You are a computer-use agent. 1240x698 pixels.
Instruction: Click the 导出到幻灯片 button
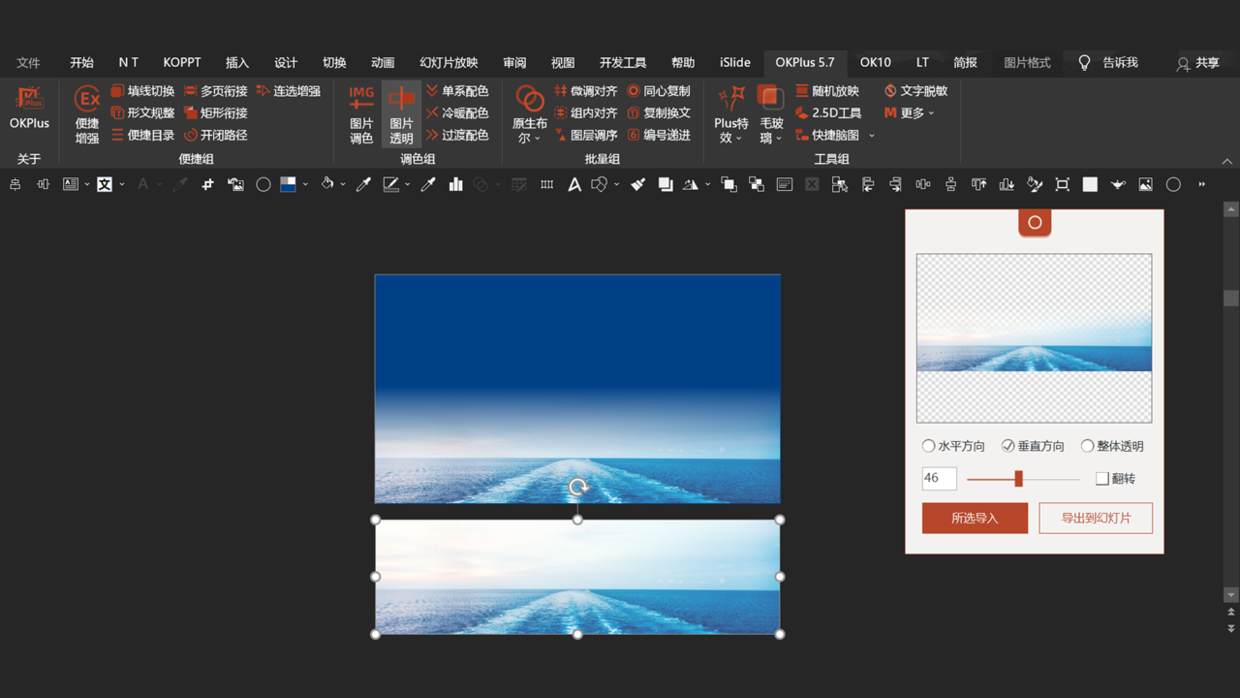point(1095,518)
